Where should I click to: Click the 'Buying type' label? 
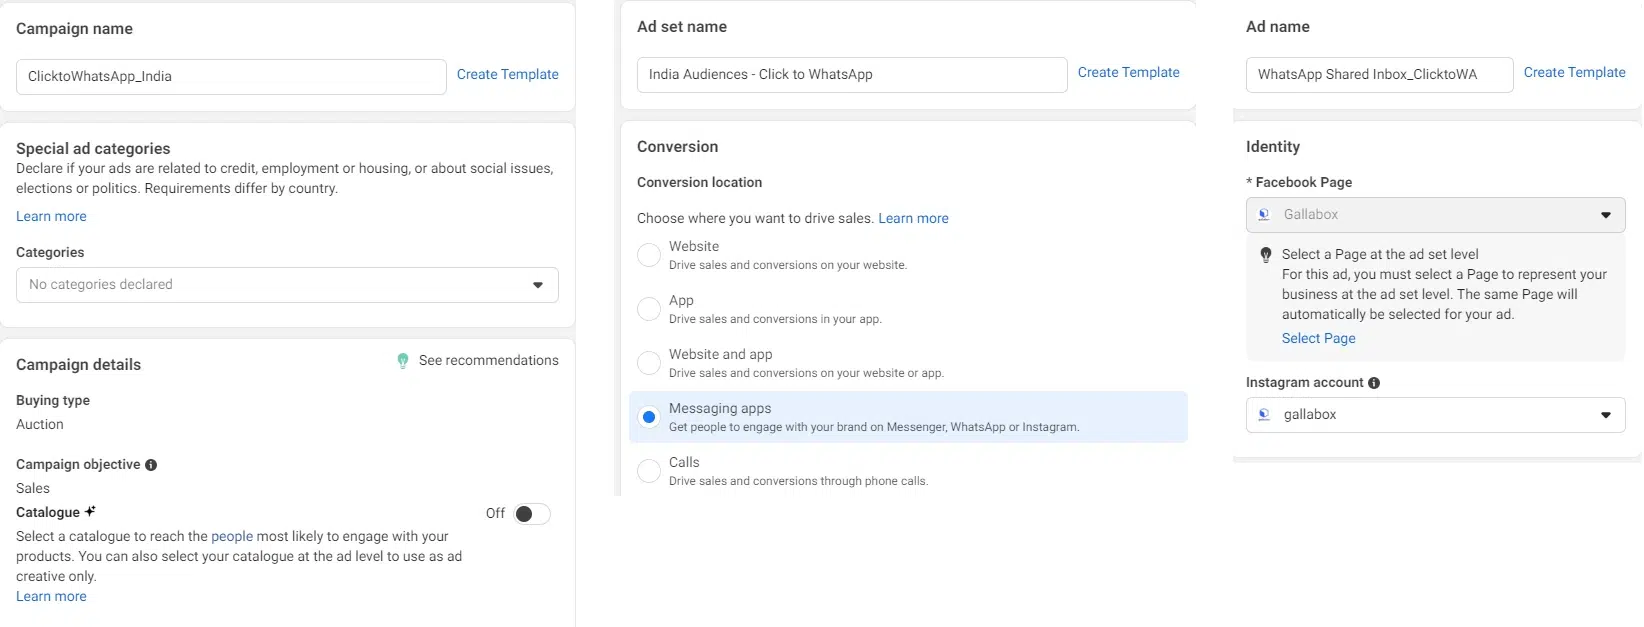[53, 401]
